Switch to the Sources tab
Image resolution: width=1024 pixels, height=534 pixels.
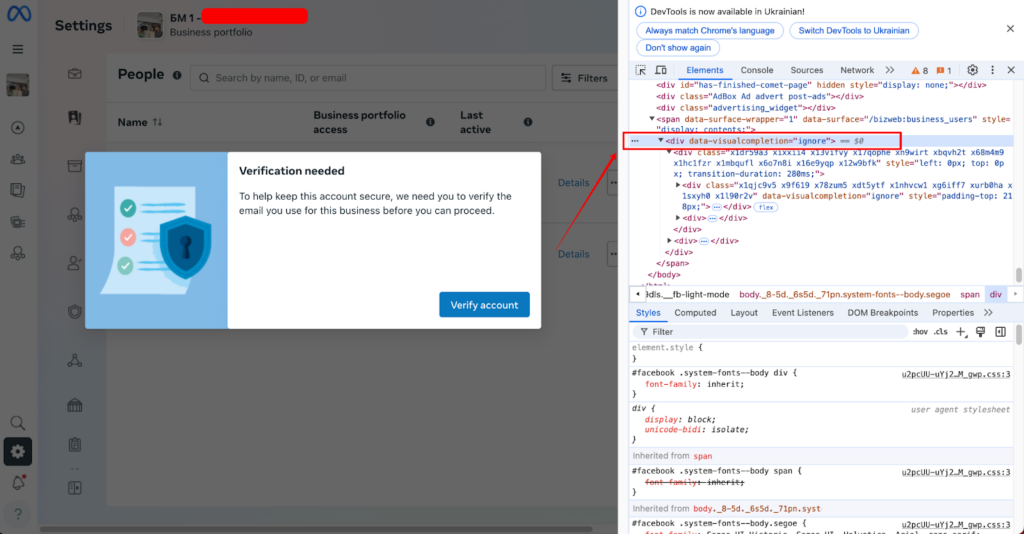point(807,70)
